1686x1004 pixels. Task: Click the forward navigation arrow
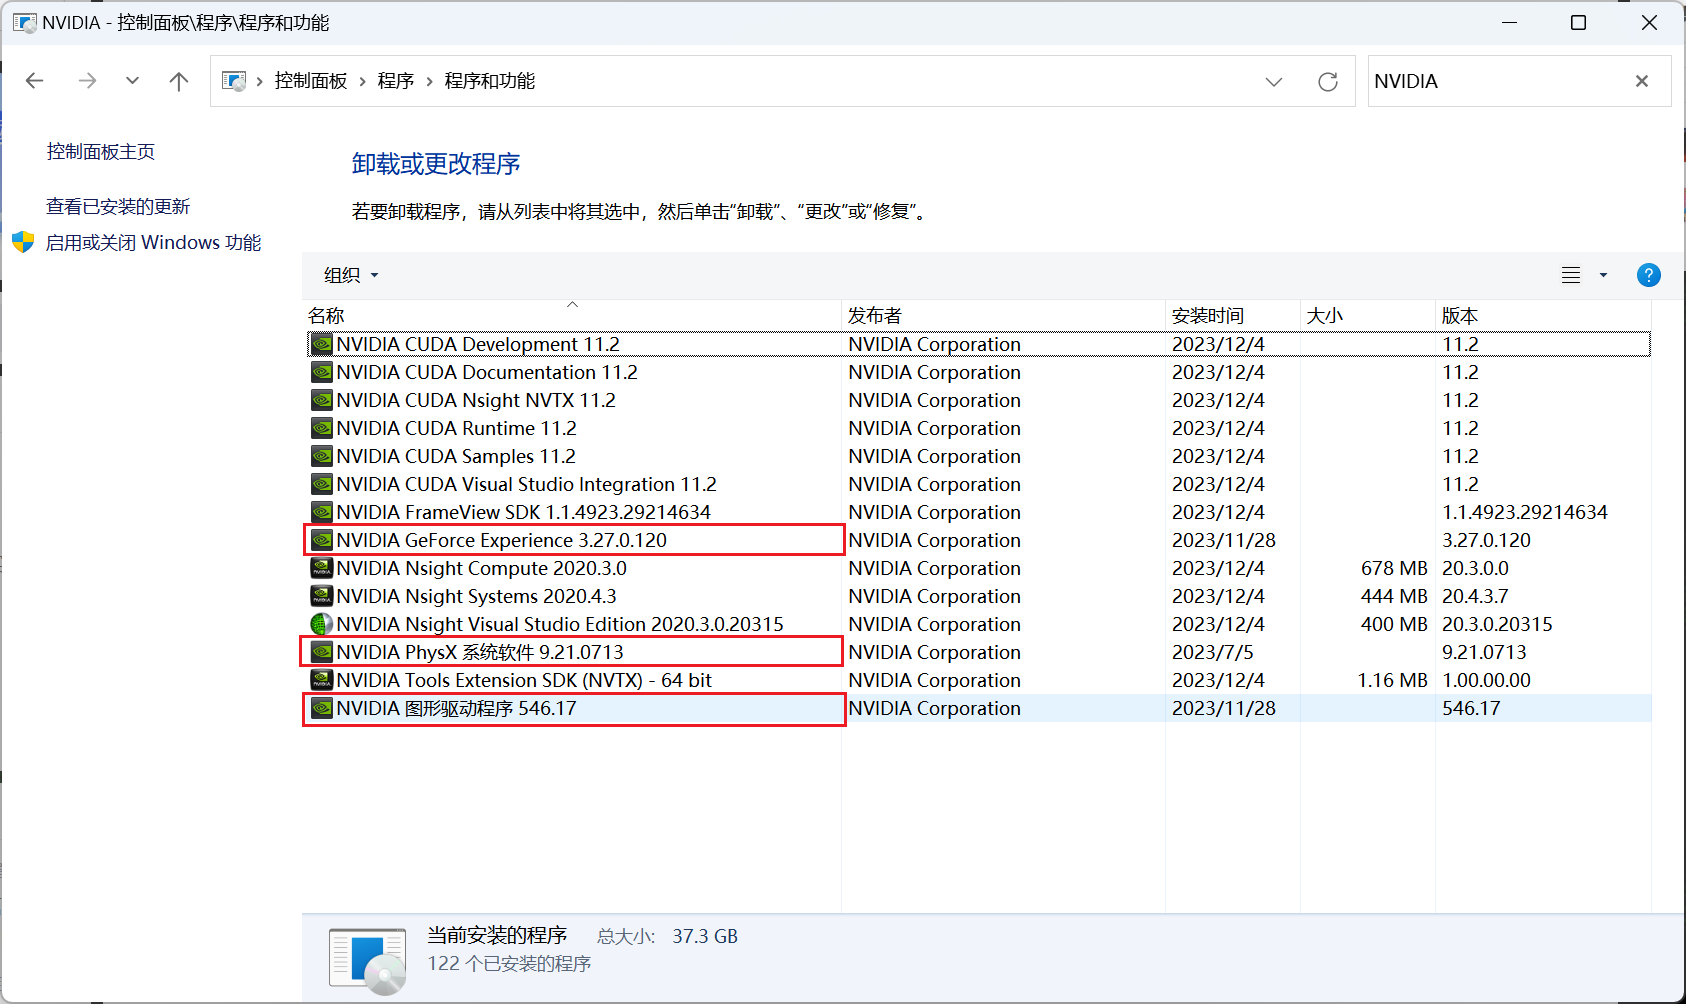coord(87,81)
